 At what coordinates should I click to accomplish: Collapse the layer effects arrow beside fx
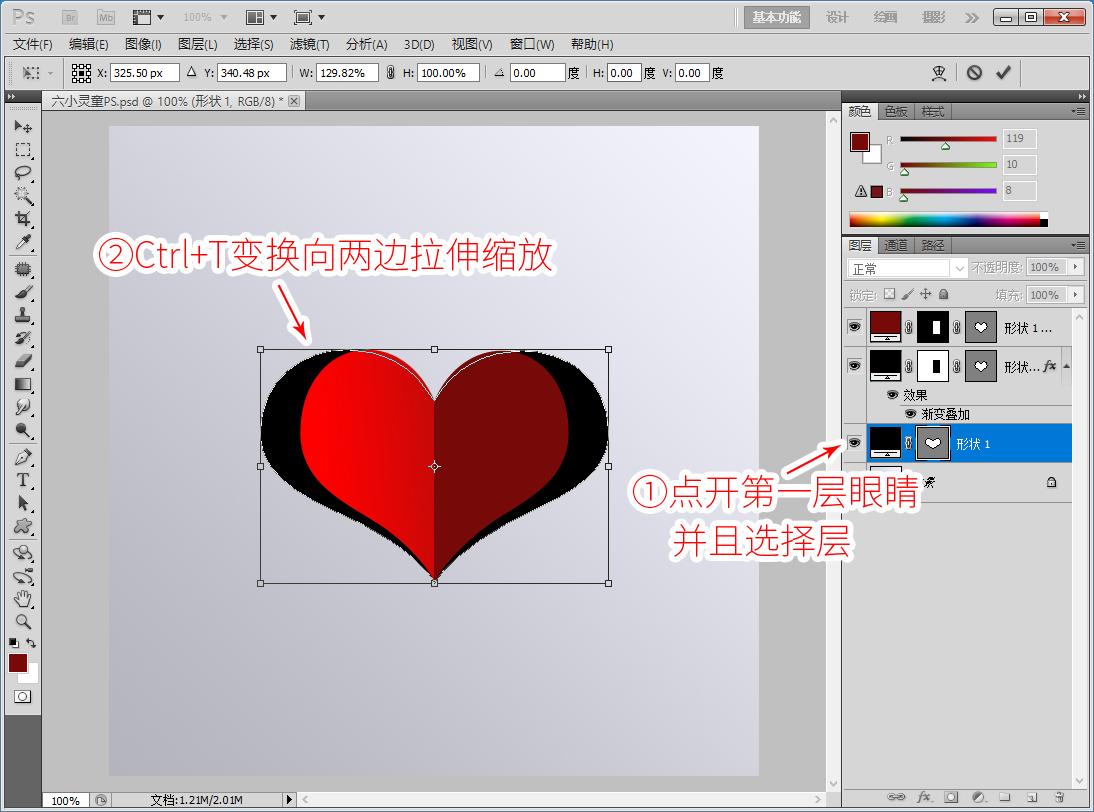[x=1066, y=366]
